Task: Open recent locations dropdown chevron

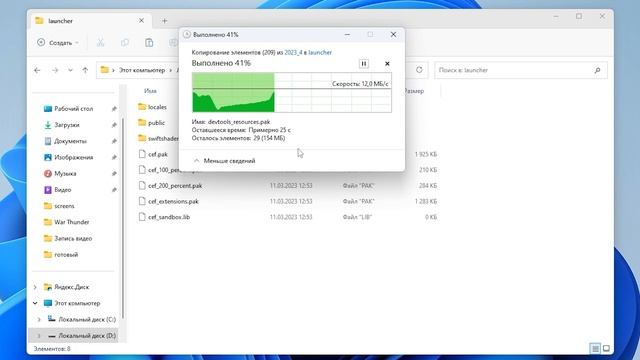Action: tap(70, 70)
